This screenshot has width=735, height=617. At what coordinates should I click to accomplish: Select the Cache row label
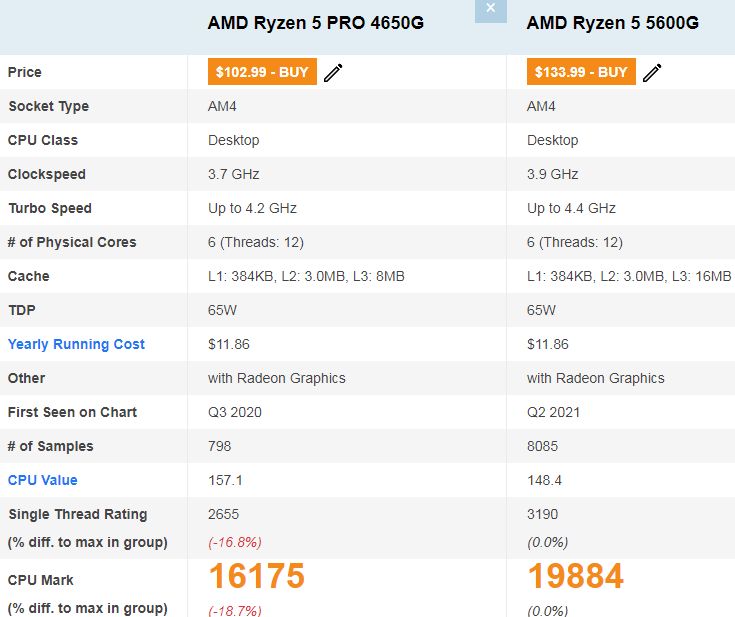(29, 276)
